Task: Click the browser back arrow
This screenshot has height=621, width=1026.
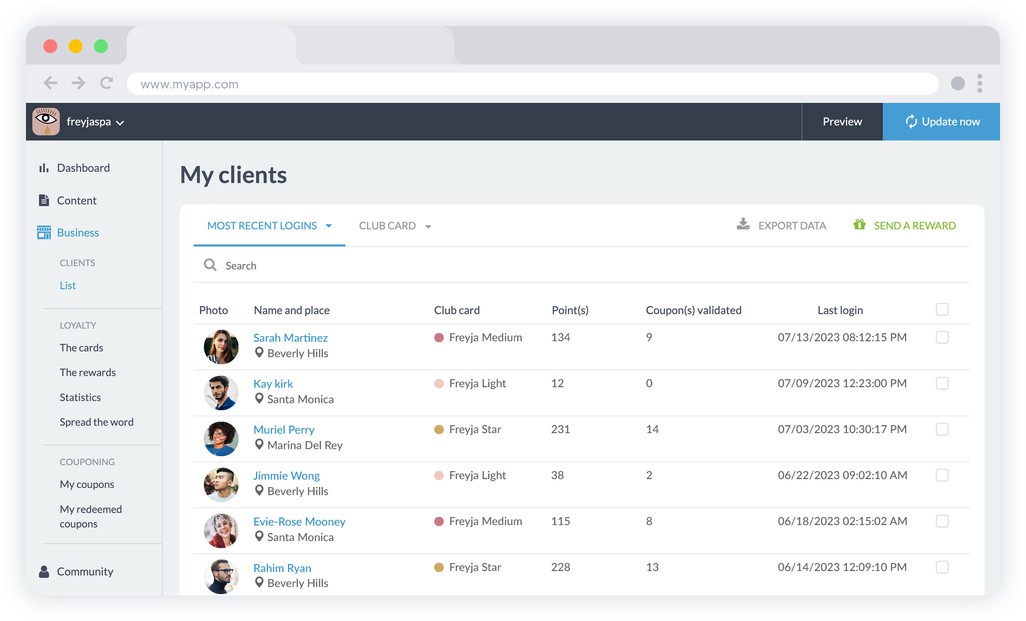Action: (x=50, y=84)
